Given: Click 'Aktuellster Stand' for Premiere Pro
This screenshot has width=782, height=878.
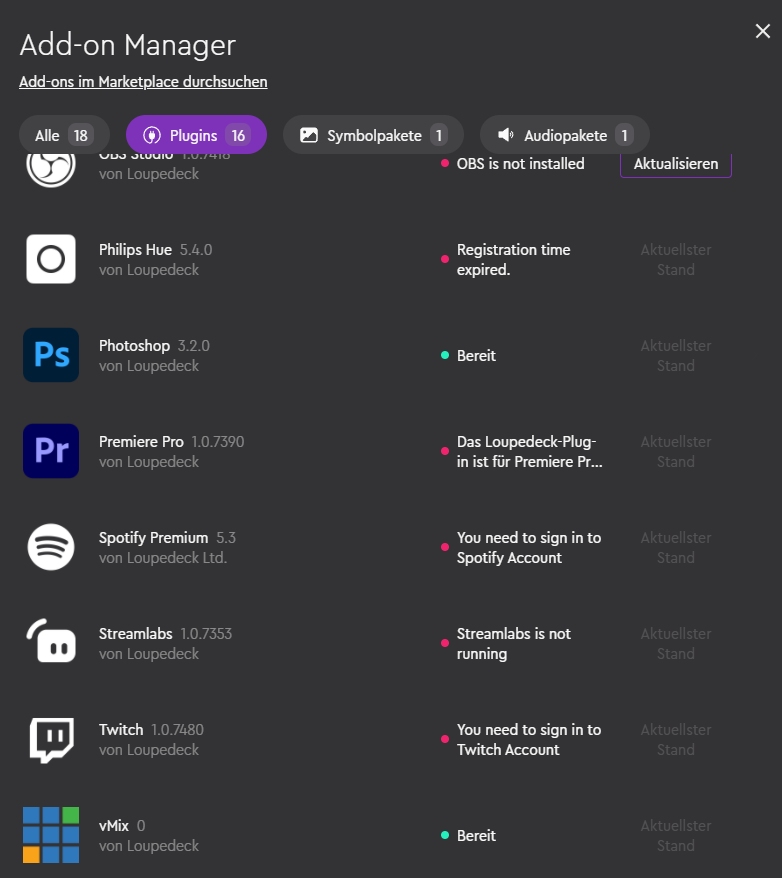Looking at the screenshot, I should coord(676,451).
